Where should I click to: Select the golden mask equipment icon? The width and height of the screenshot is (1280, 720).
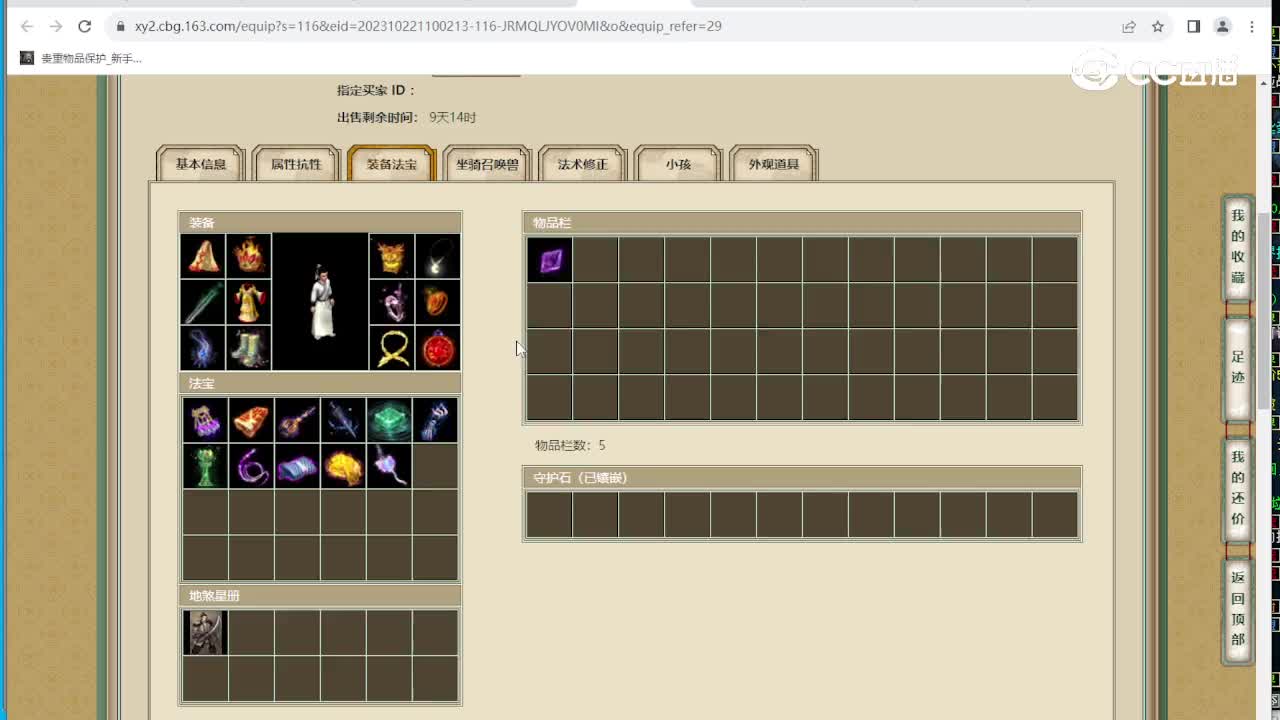[x=391, y=256]
